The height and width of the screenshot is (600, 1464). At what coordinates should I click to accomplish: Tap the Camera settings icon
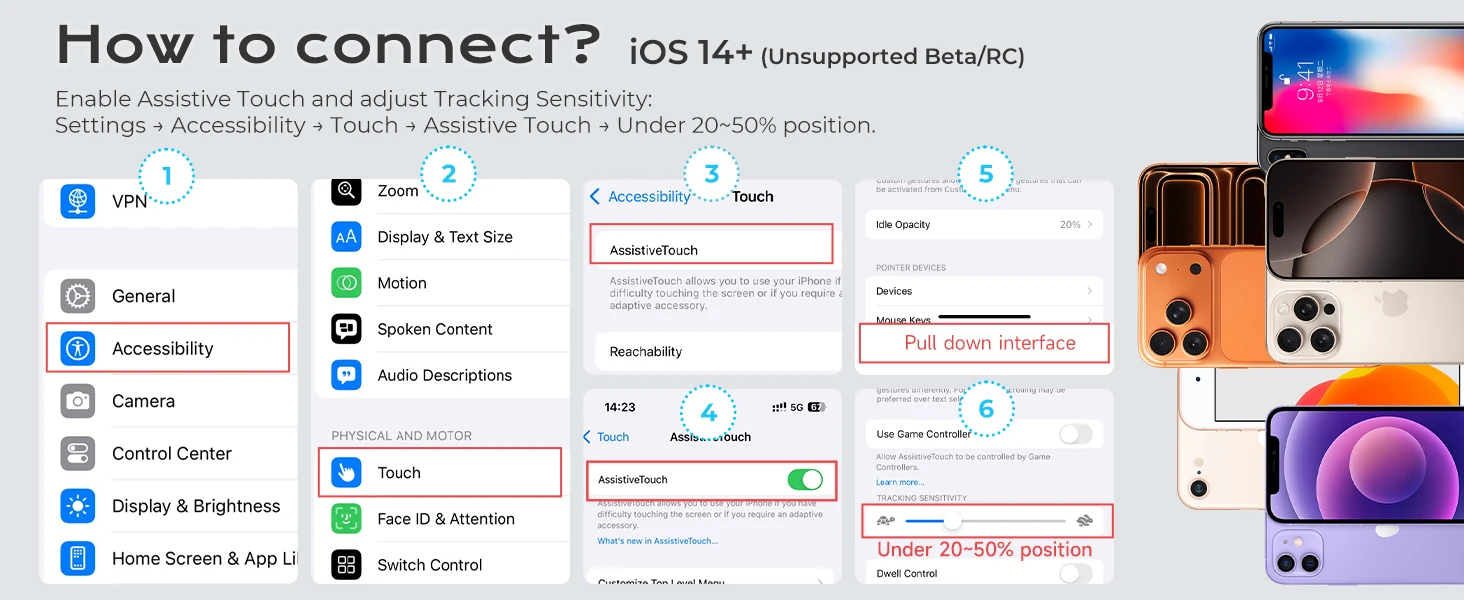[x=78, y=401]
